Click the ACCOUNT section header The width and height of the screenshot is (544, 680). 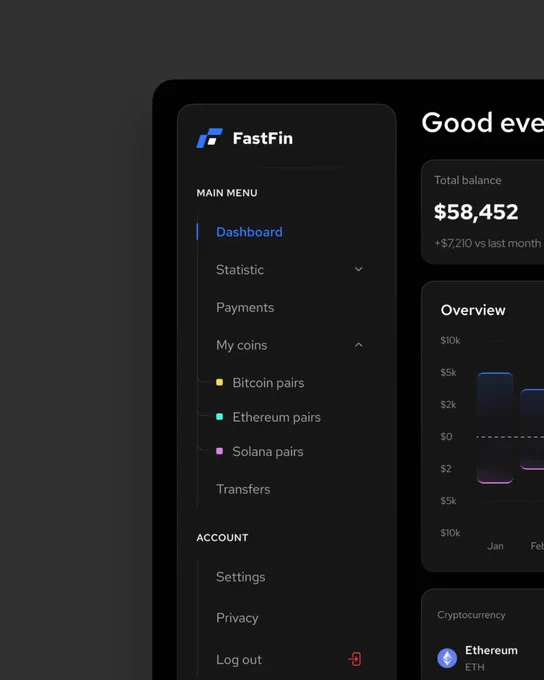222,538
